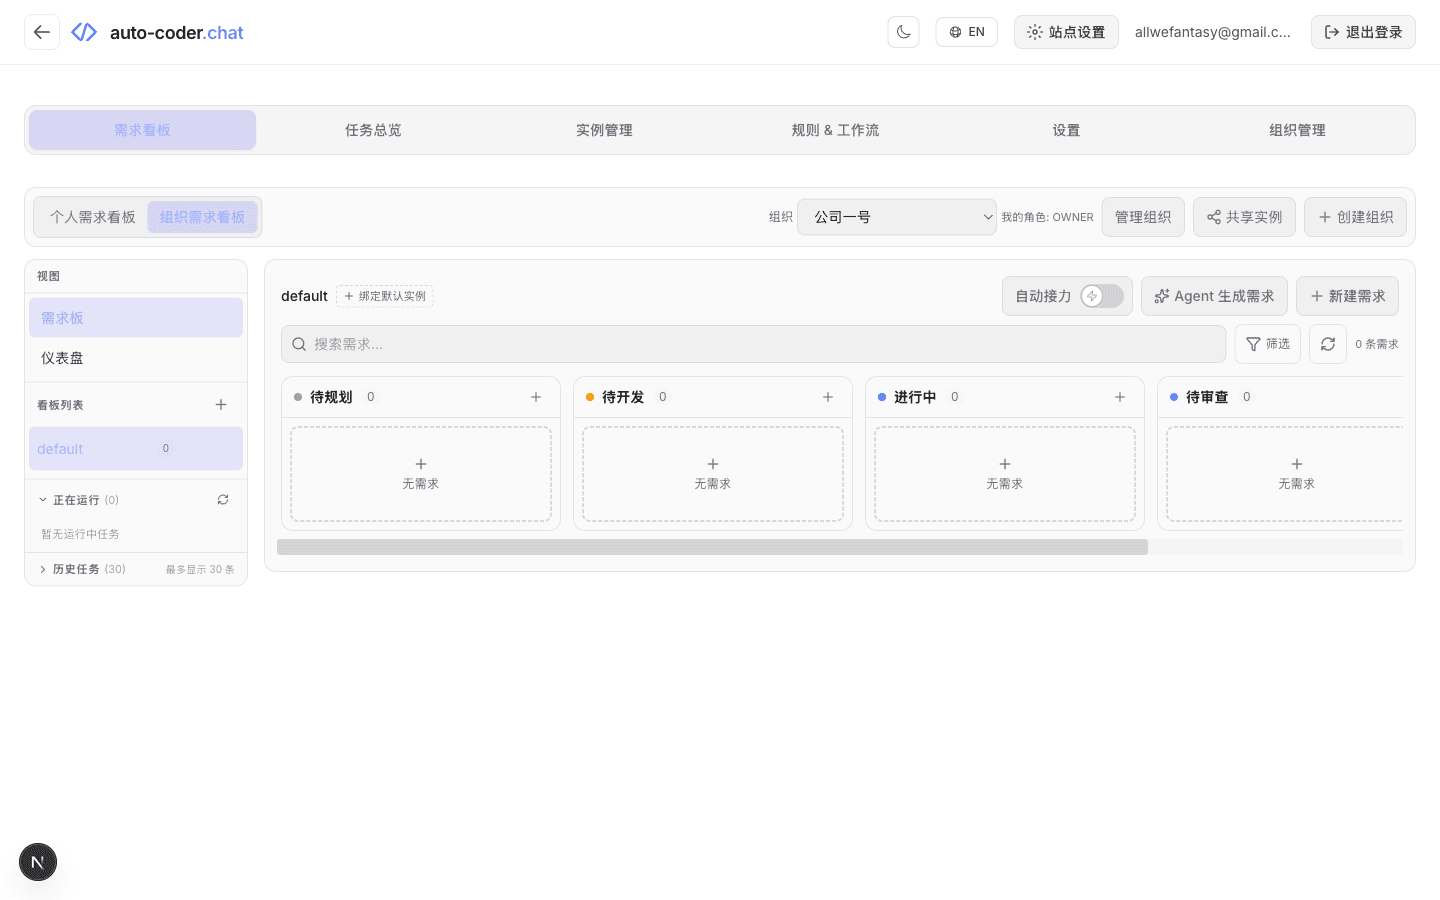Open the Agent 生成需求 feature
The image size is (1440, 900).
tap(1214, 296)
